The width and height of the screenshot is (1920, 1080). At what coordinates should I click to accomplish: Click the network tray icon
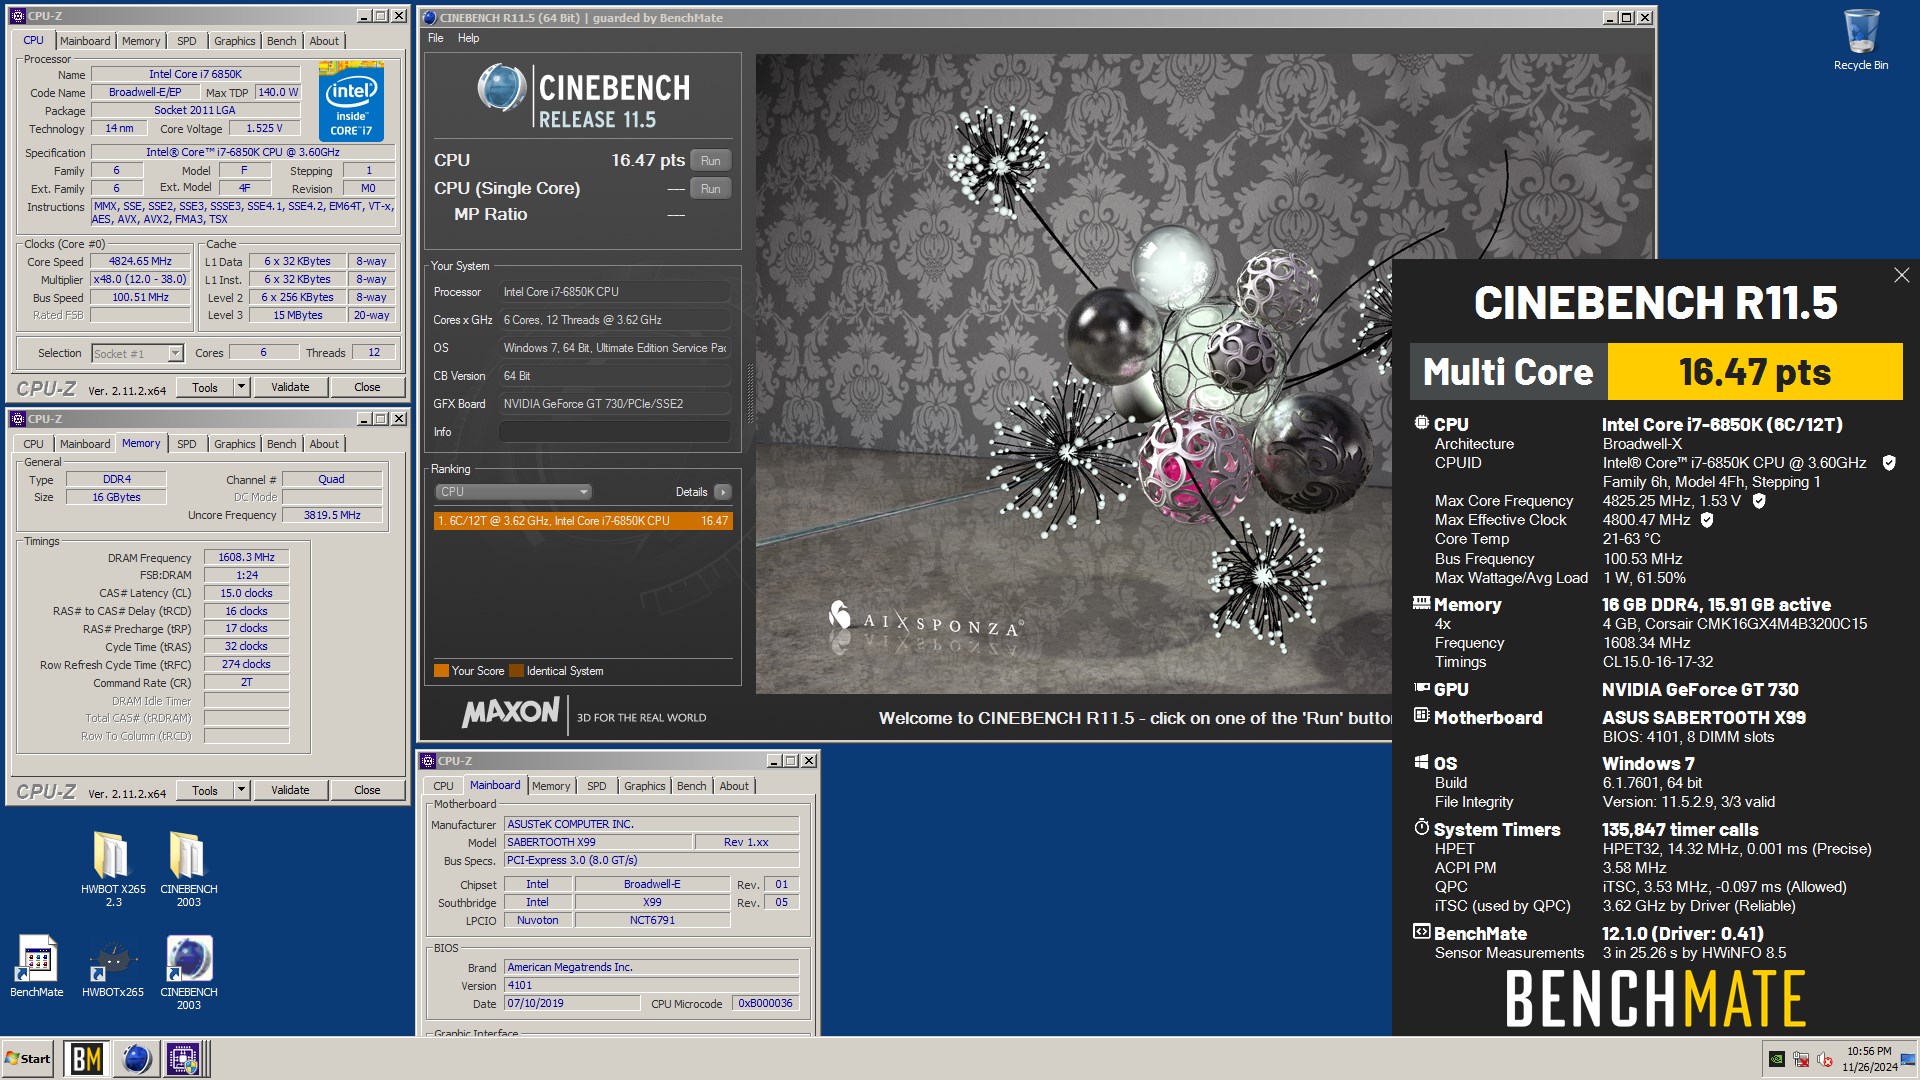point(1801,1059)
